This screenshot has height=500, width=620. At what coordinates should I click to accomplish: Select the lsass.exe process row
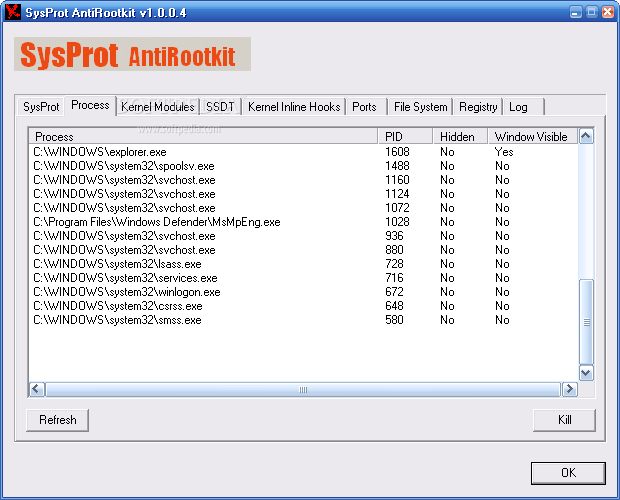point(303,264)
